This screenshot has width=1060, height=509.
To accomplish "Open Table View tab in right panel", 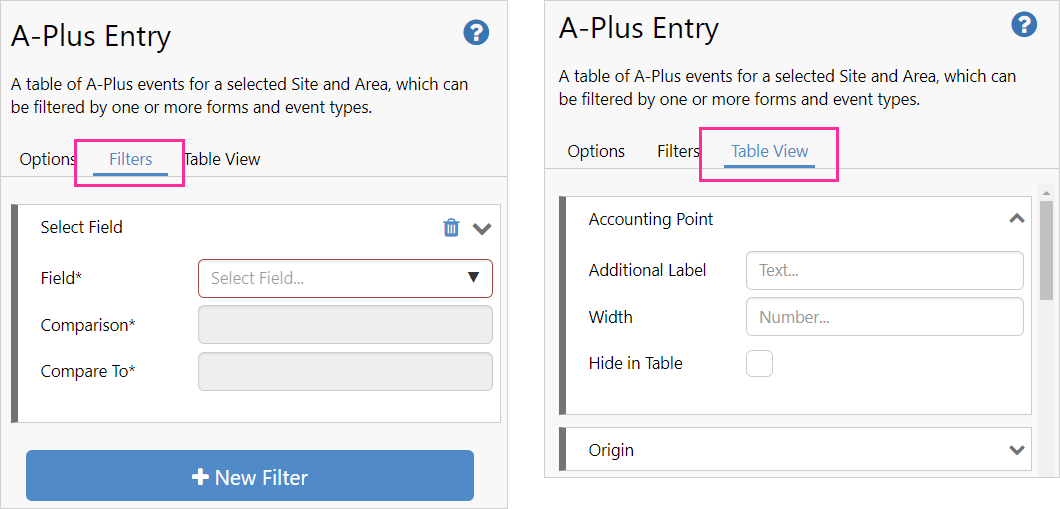I will (x=769, y=151).
